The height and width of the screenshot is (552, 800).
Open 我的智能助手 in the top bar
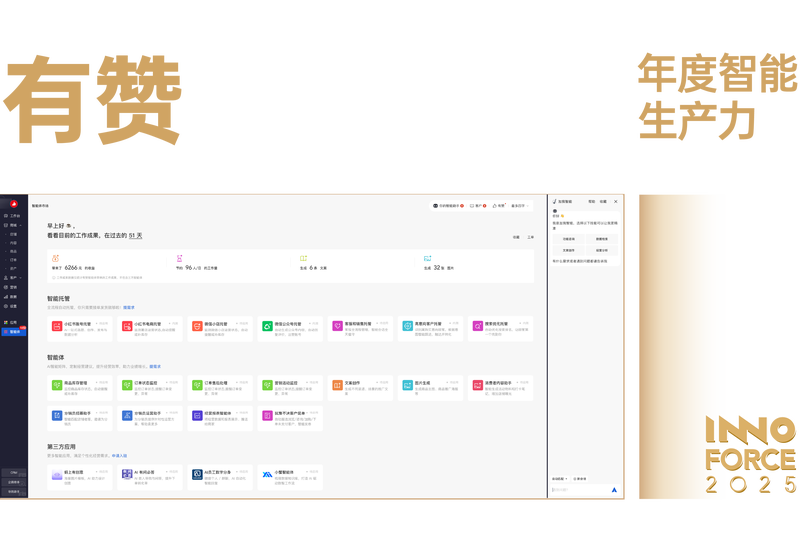pyautogui.click(x=448, y=206)
